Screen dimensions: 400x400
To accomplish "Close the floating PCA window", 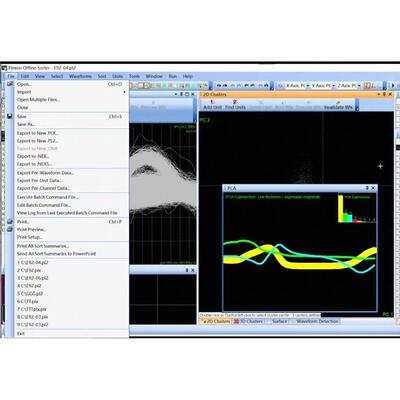I will [373, 188].
